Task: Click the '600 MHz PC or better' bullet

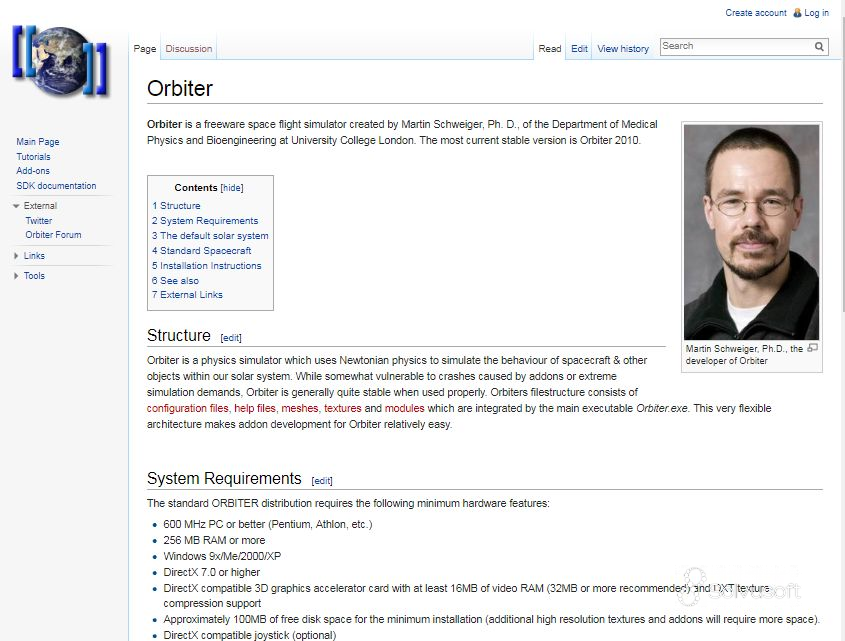Action: (268, 525)
